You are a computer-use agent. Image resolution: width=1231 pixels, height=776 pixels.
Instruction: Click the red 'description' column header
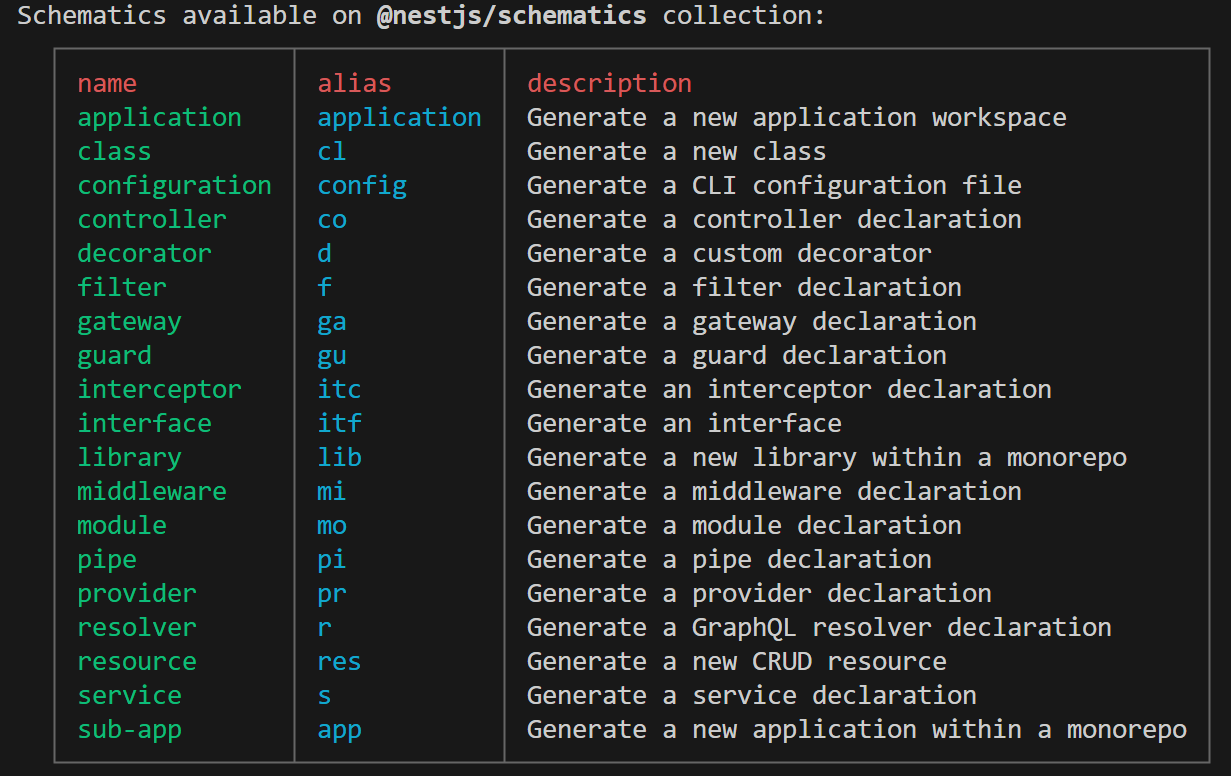pos(610,84)
